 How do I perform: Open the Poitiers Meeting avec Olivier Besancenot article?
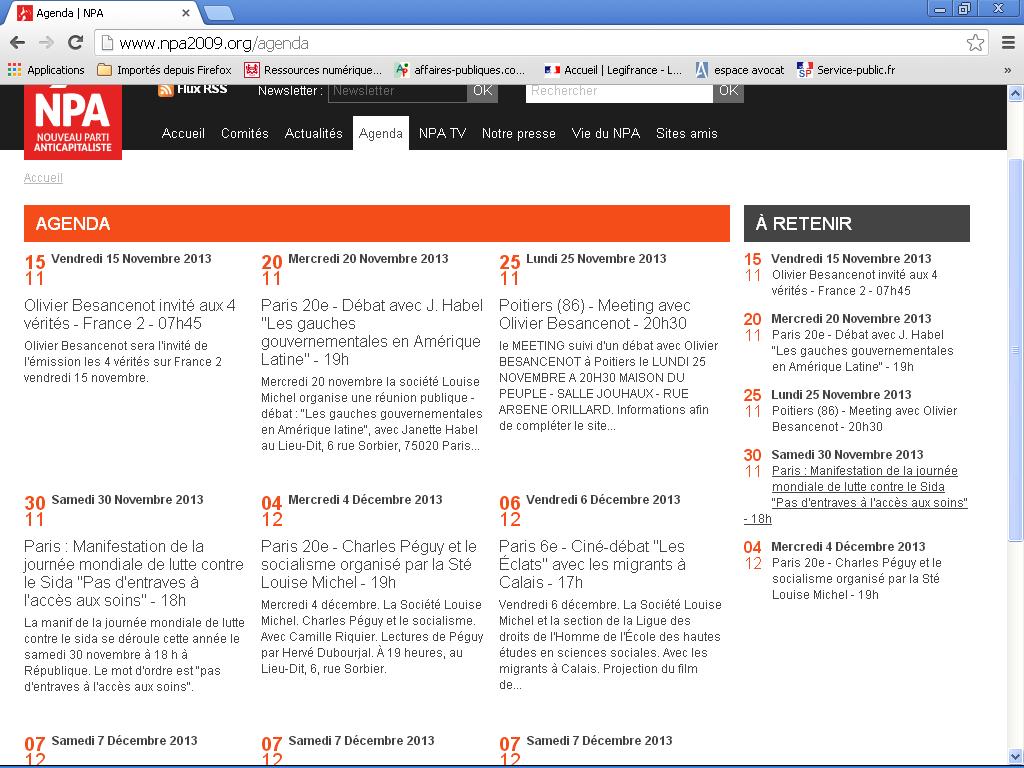(594, 314)
